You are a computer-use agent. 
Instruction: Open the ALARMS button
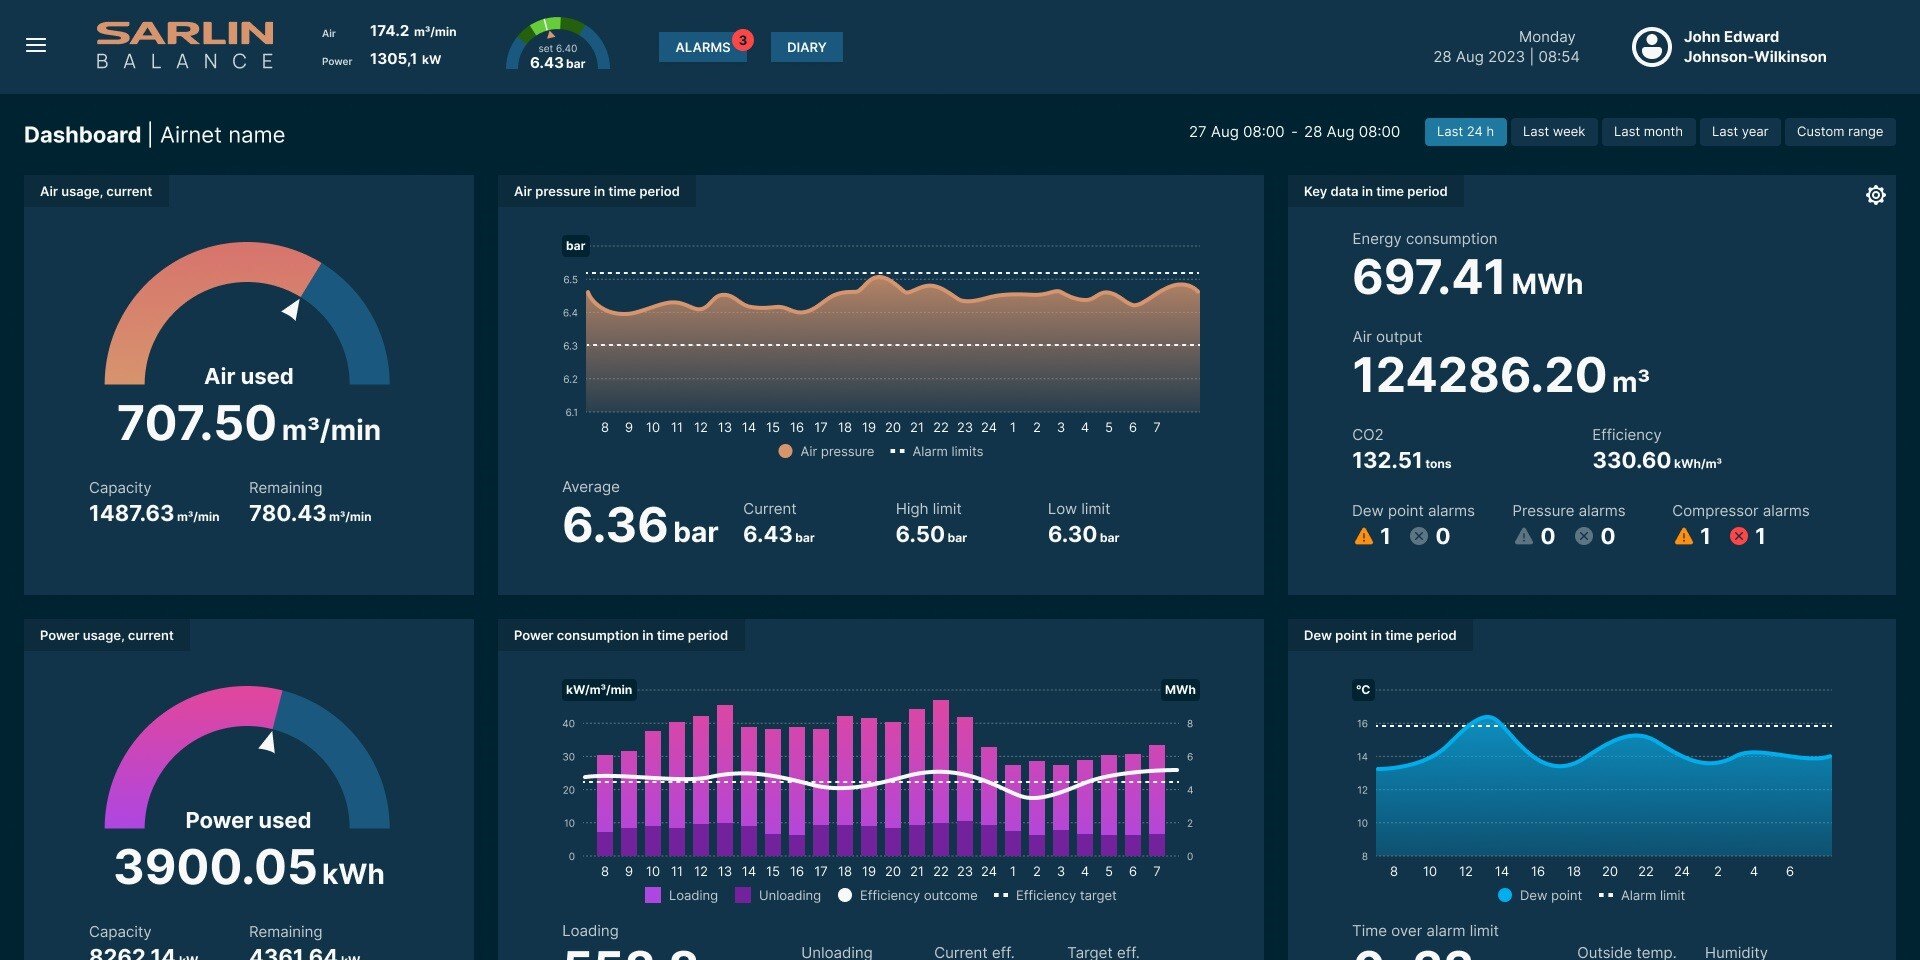point(701,48)
